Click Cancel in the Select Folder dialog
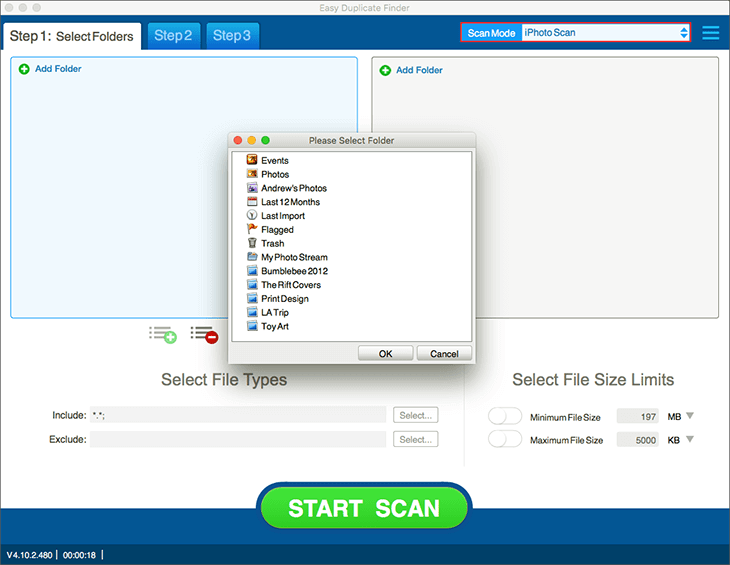The height and width of the screenshot is (565, 730). pyautogui.click(x=444, y=353)
